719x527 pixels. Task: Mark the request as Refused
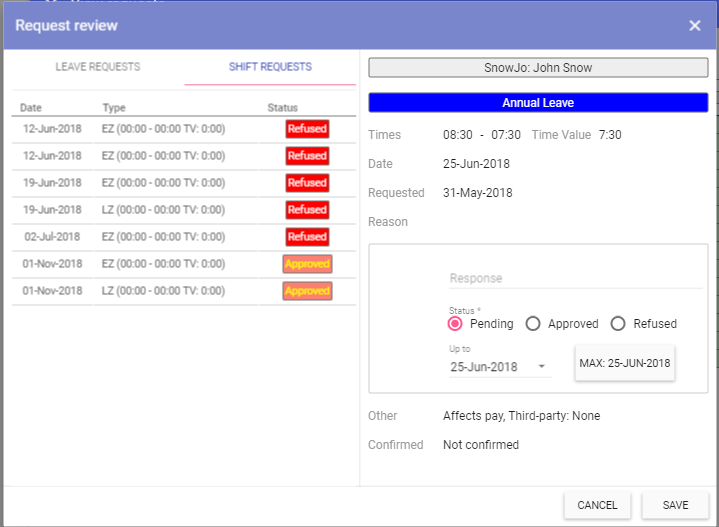618,324
